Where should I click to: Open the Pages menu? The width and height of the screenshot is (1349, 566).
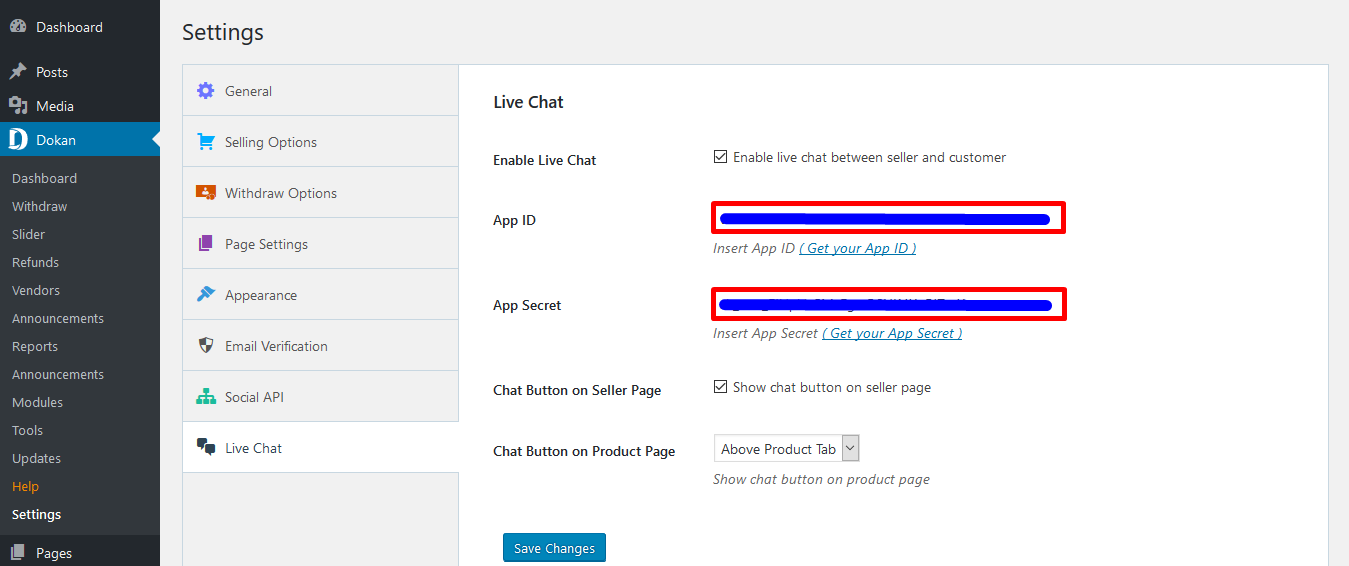80,553
